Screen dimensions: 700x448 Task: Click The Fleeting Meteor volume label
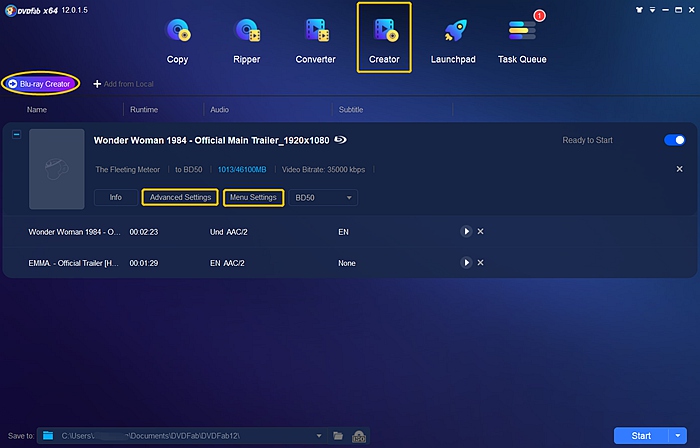point(127,170)
